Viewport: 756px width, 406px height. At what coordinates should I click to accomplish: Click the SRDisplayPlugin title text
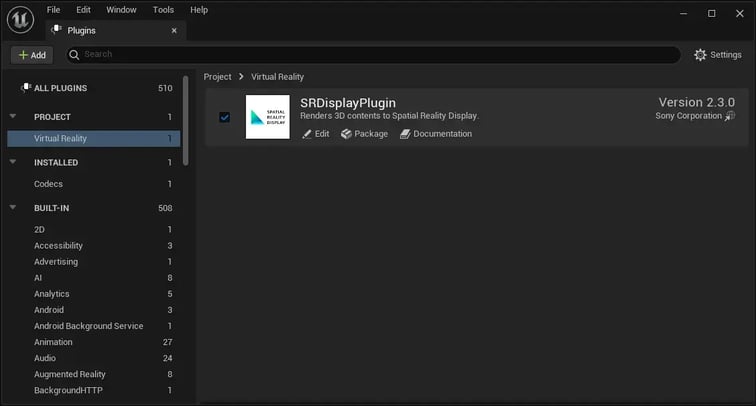[x=348, y=103]
